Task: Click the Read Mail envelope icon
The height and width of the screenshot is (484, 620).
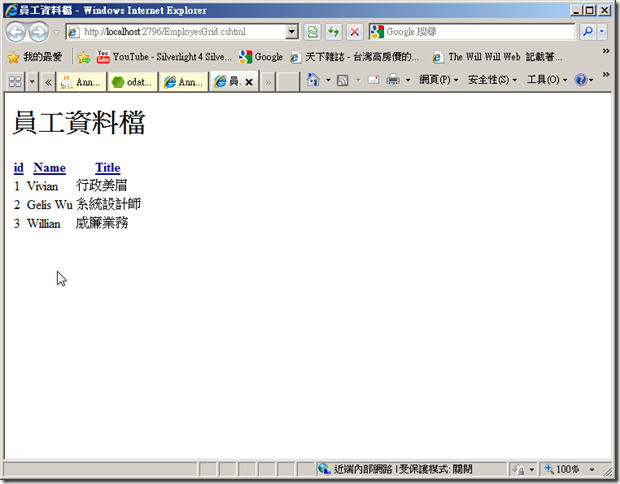Action: coord(373,80)
